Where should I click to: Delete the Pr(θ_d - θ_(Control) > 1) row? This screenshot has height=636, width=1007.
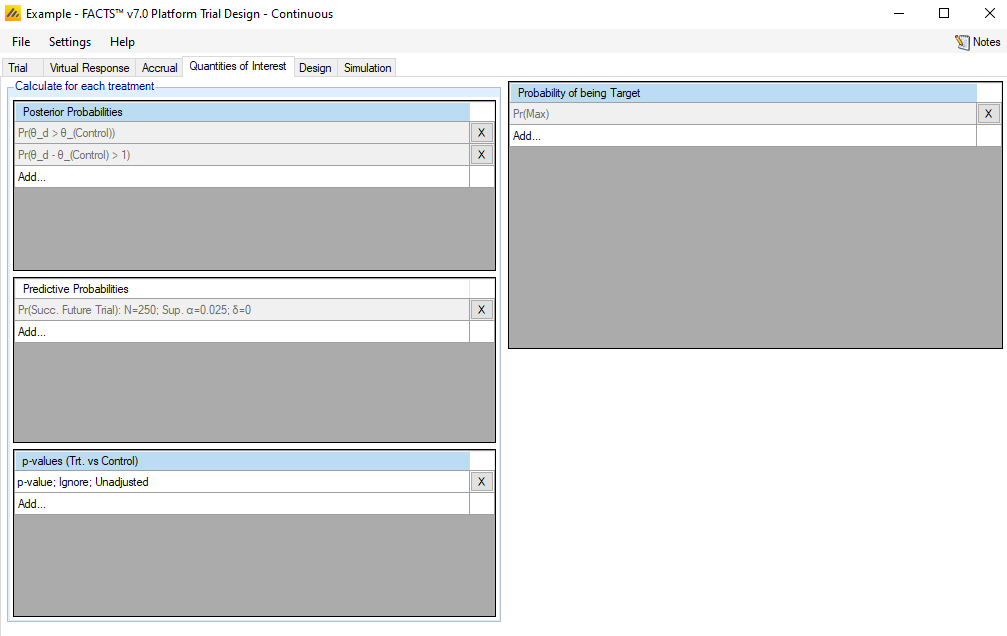(481, 155)
